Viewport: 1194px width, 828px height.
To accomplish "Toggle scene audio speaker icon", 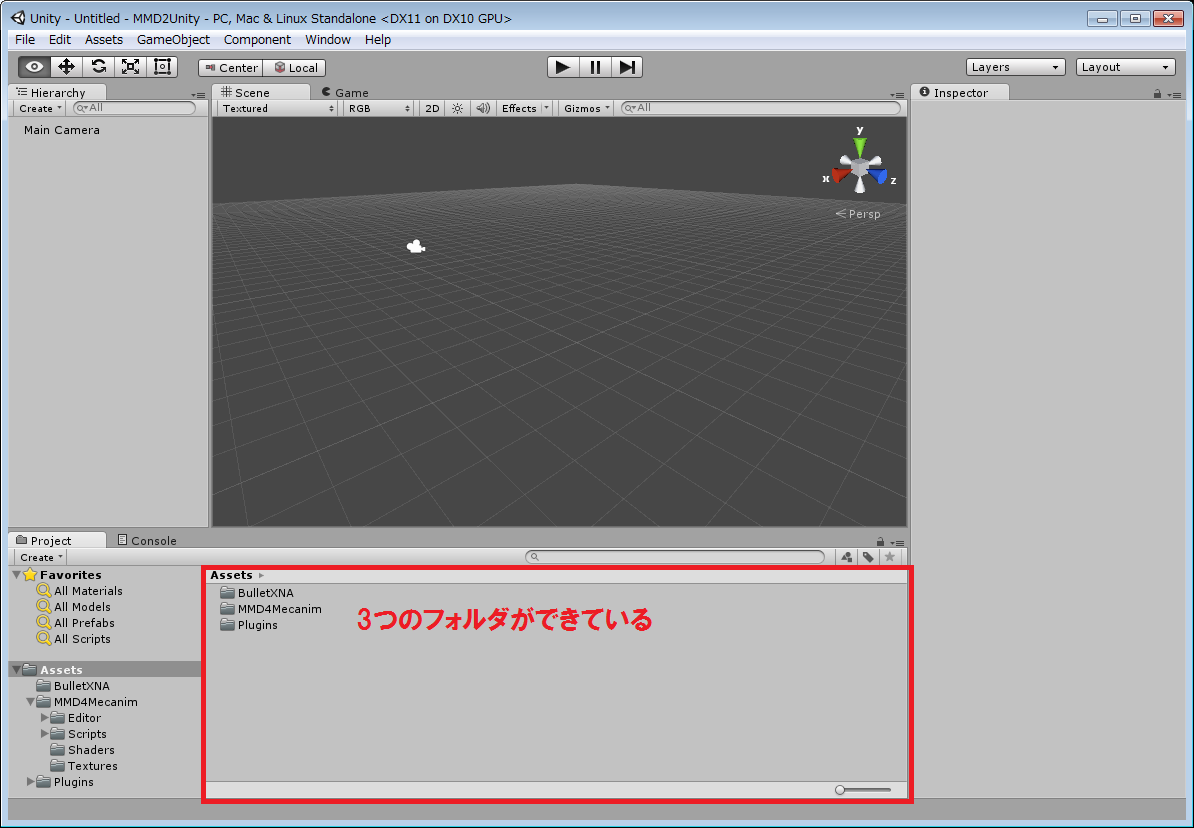I will point(483,108).
